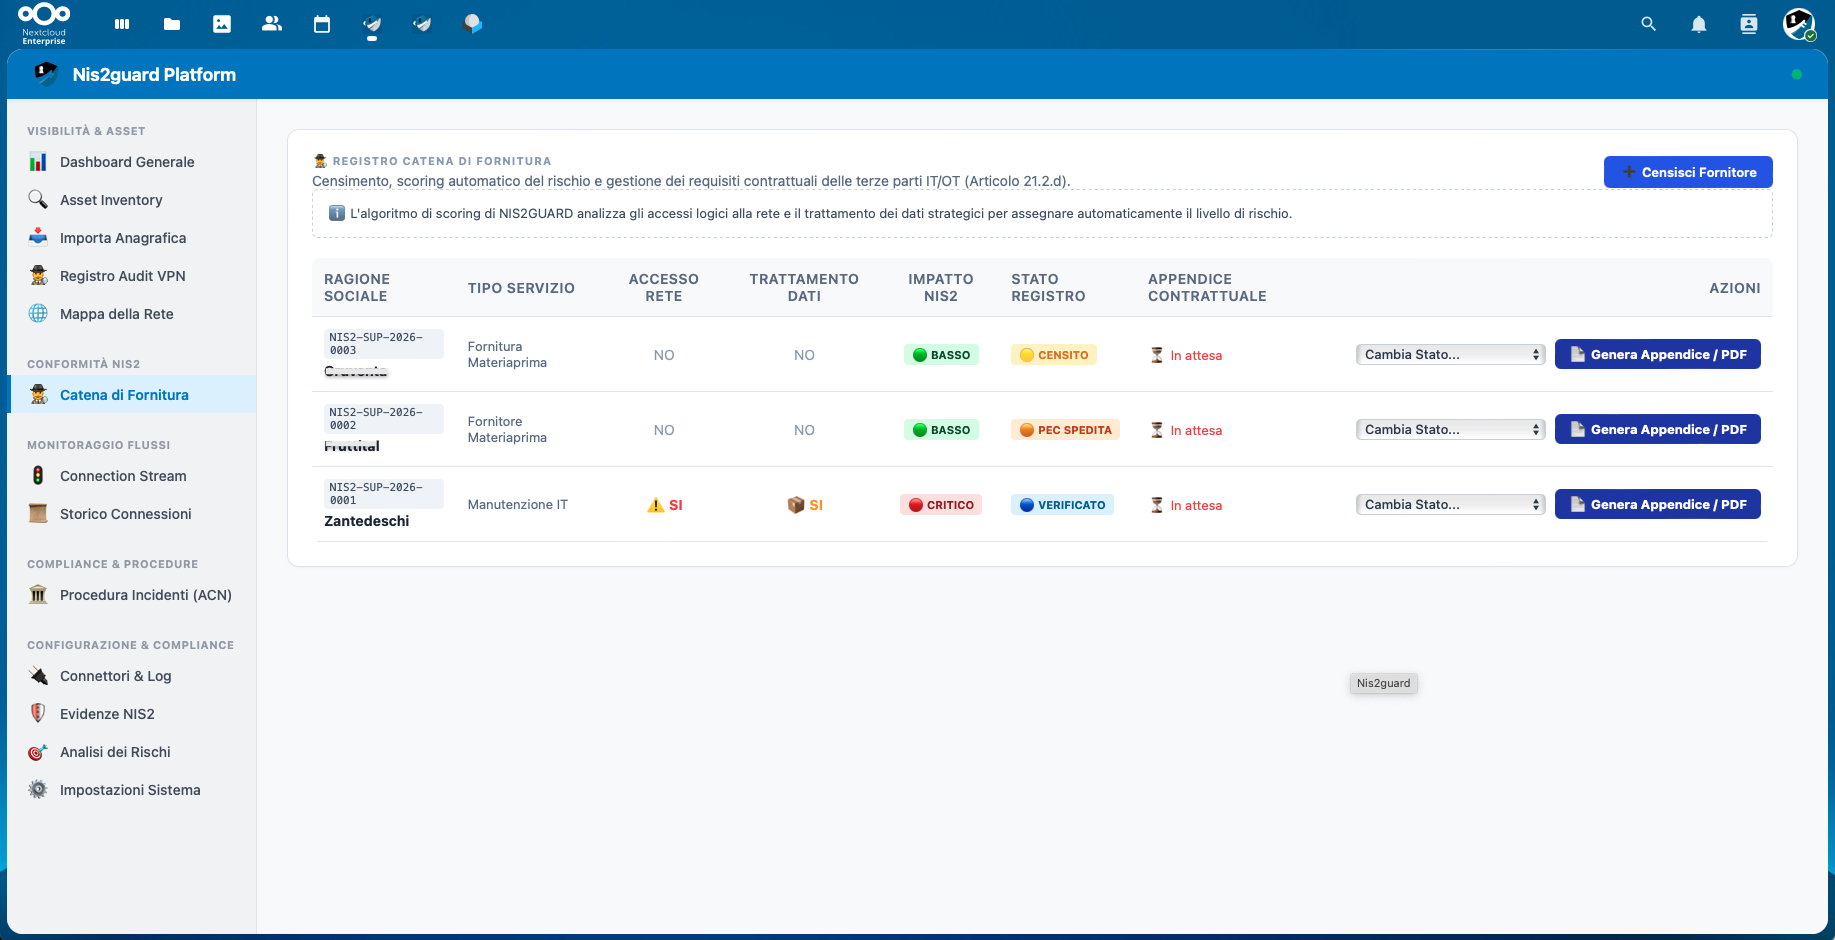Open the second Nis2guard shield icon

422,24
